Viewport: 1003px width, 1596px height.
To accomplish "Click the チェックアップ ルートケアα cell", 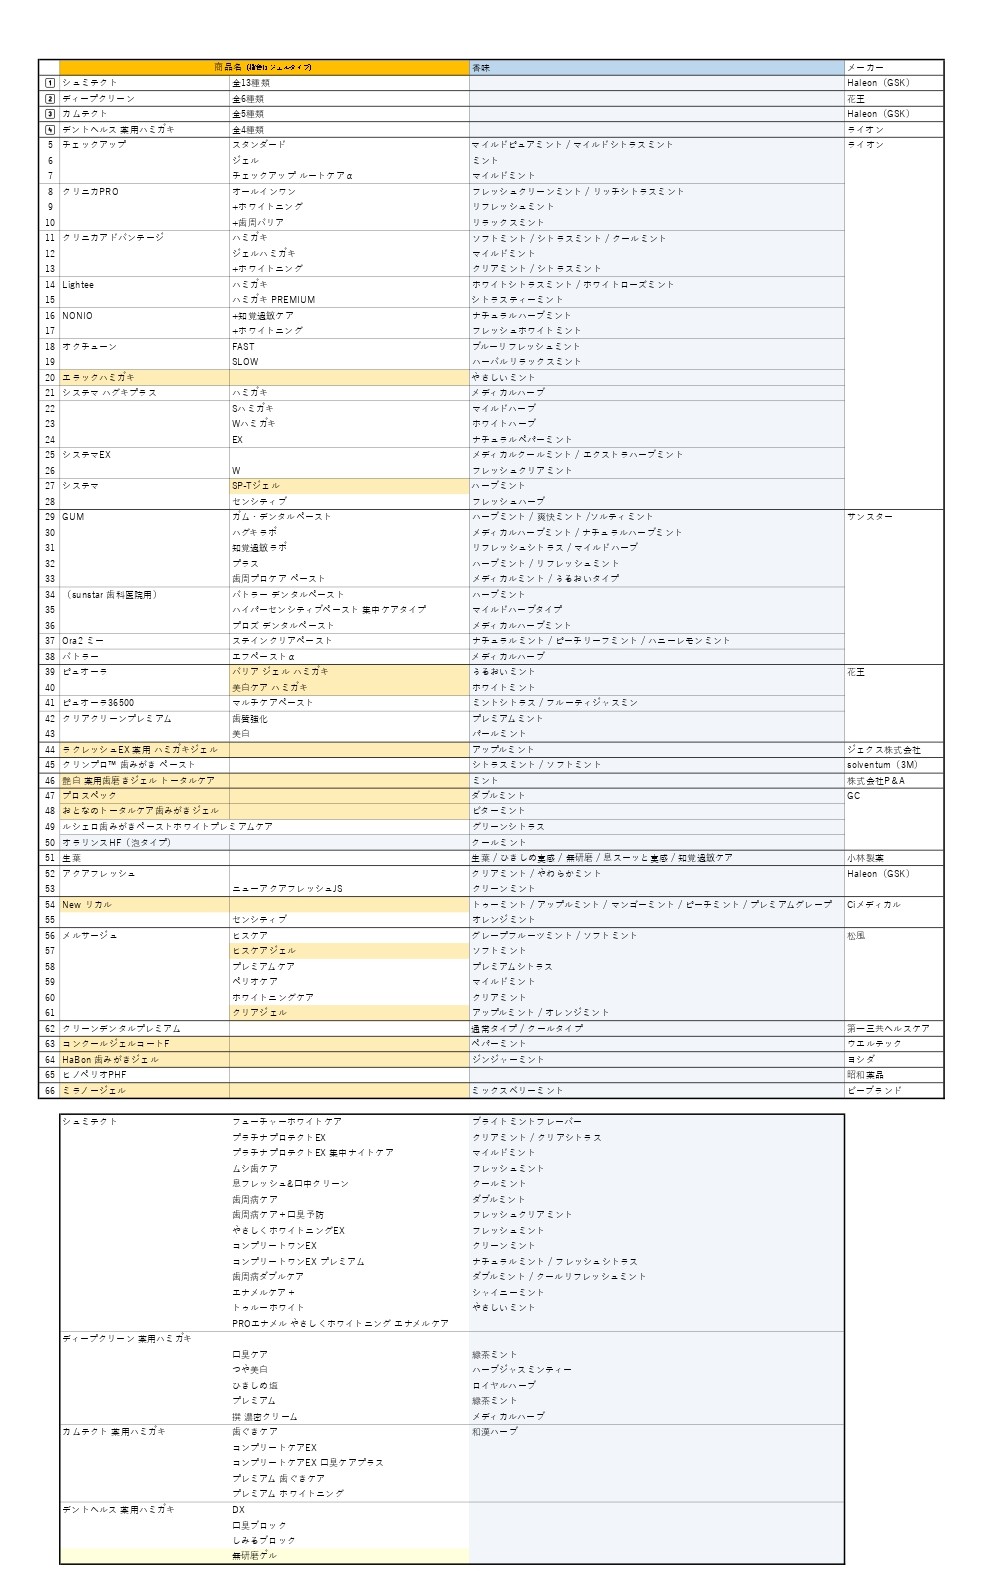I will [x=349, y=176].
